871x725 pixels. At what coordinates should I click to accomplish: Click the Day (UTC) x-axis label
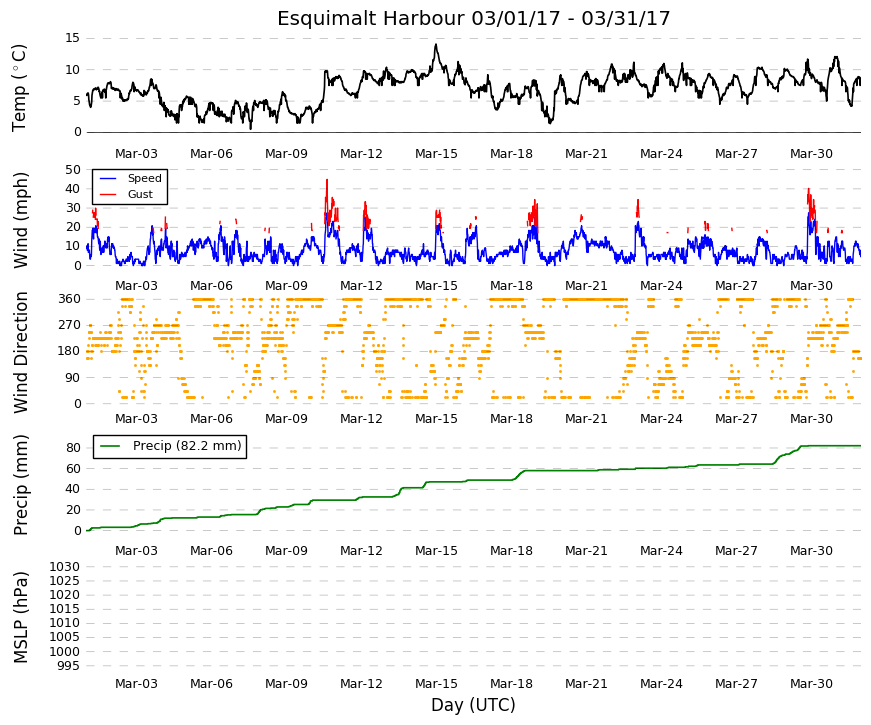473,706
